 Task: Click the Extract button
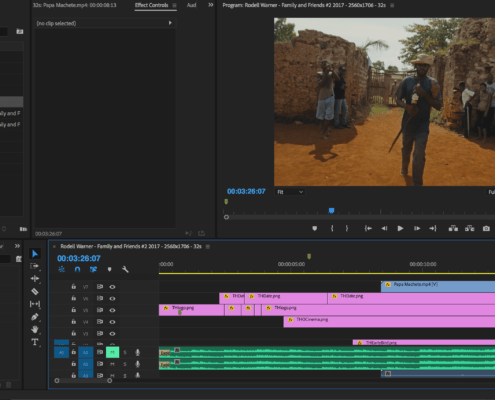click(x=470, y=228)
